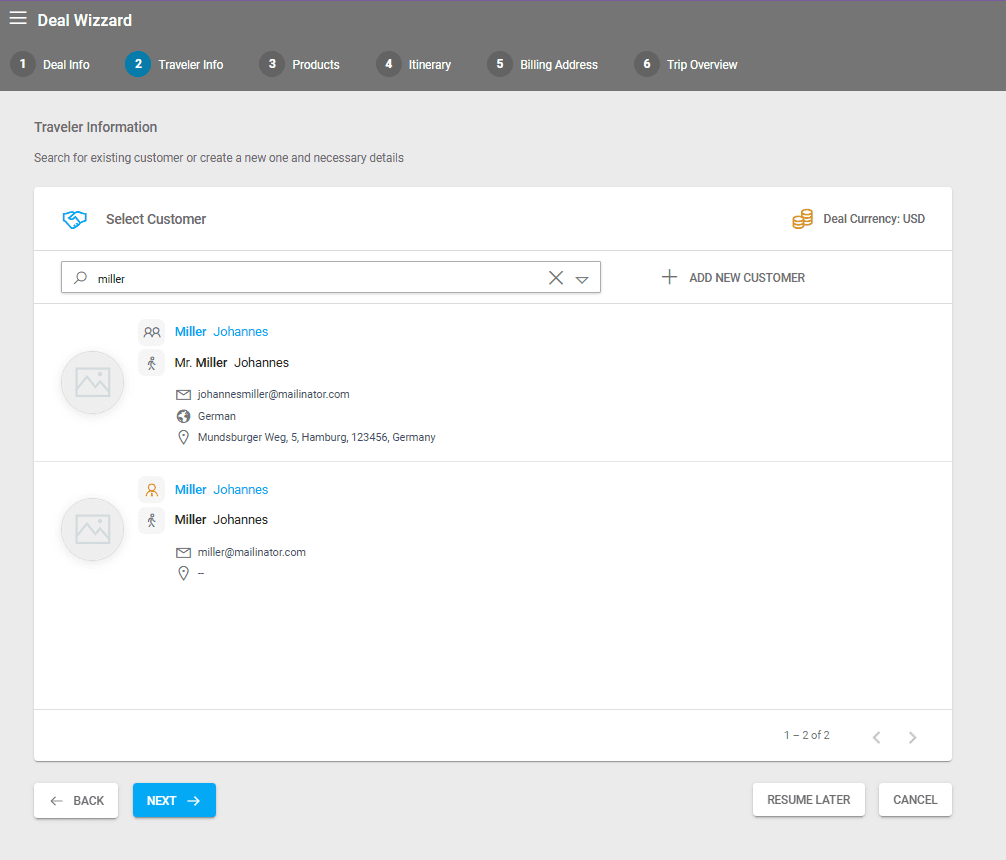Select the first Miller Johannes name link

[x=221, y=332]
